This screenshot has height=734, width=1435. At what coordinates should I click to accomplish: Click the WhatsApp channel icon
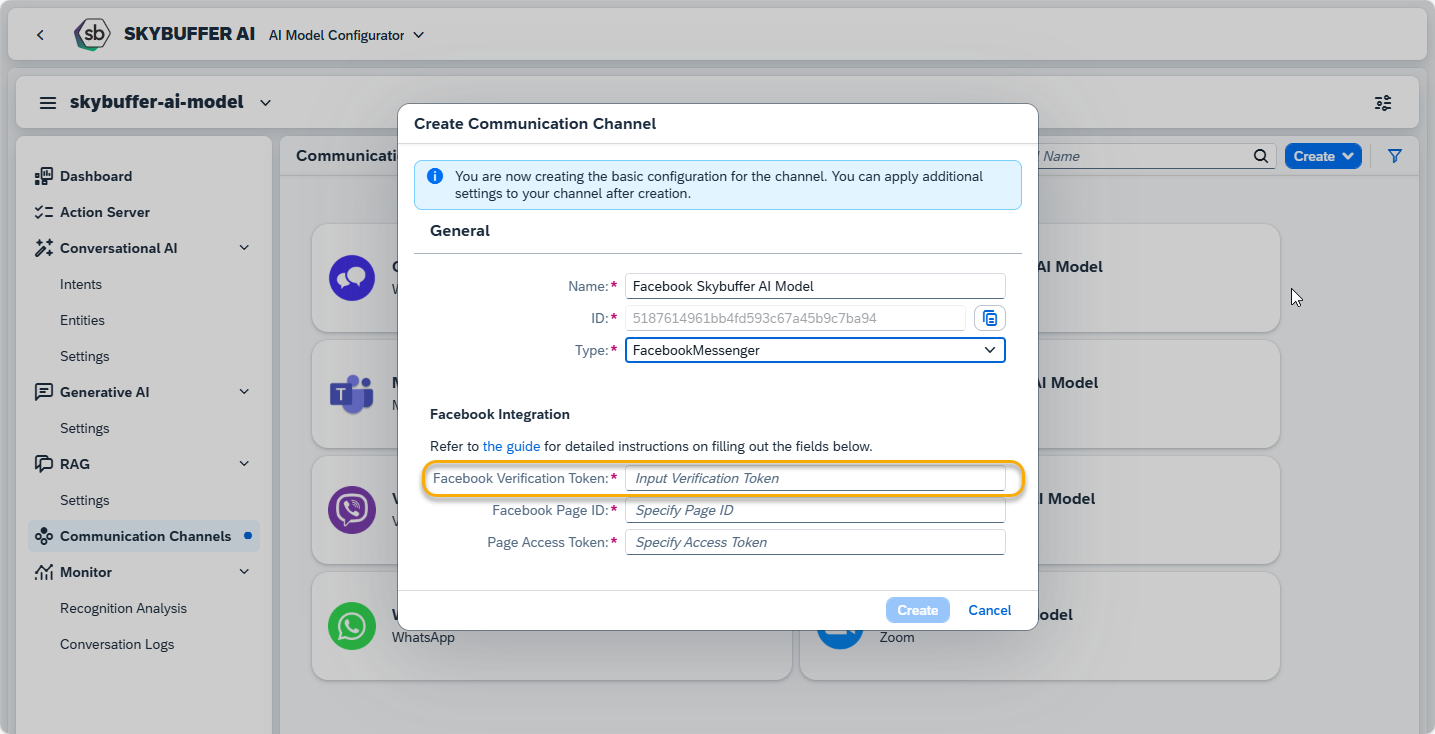[x=352, y=626]
